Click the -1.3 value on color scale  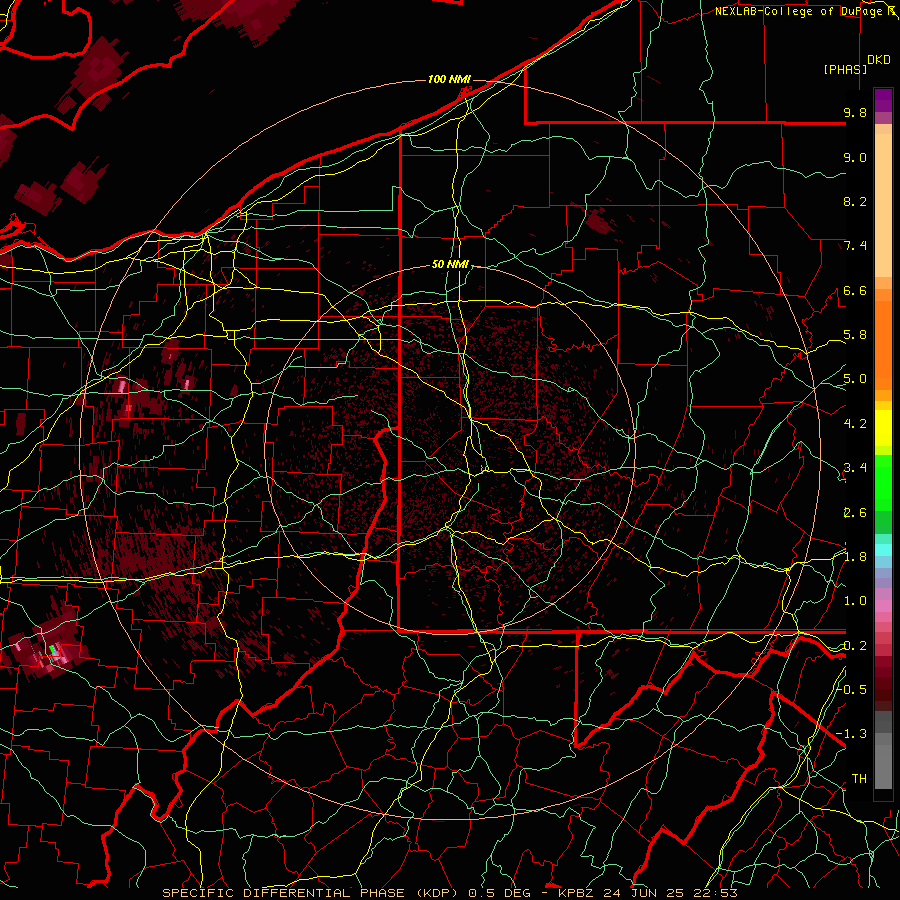[851, 734]
